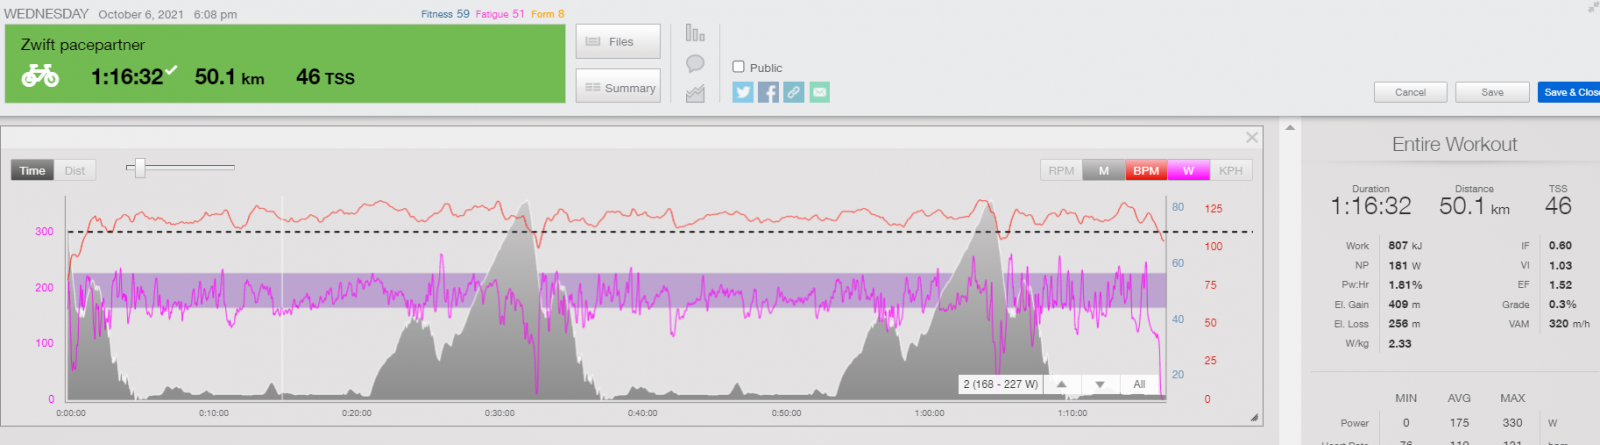1600x445 pixels.
Task: Enable the Public checkbox
Action: tap(739, 67)
